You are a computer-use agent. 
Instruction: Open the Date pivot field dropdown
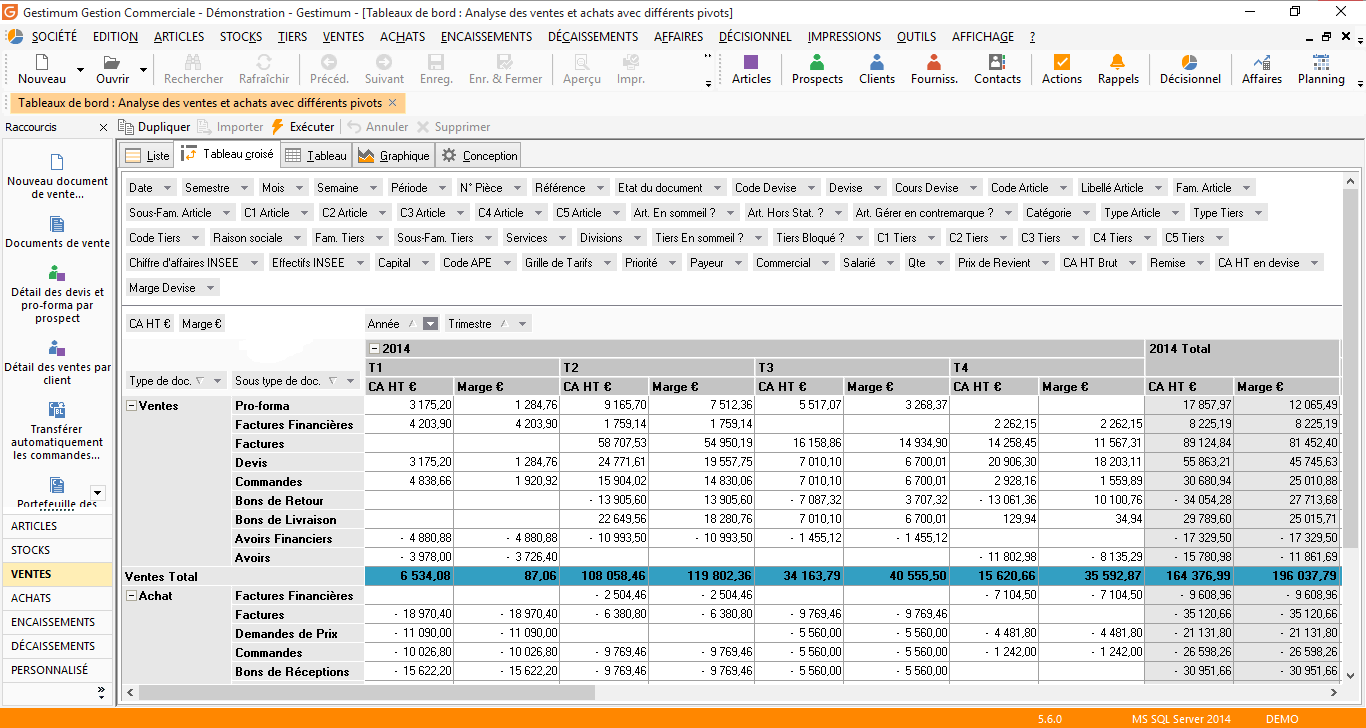[166, 188]
